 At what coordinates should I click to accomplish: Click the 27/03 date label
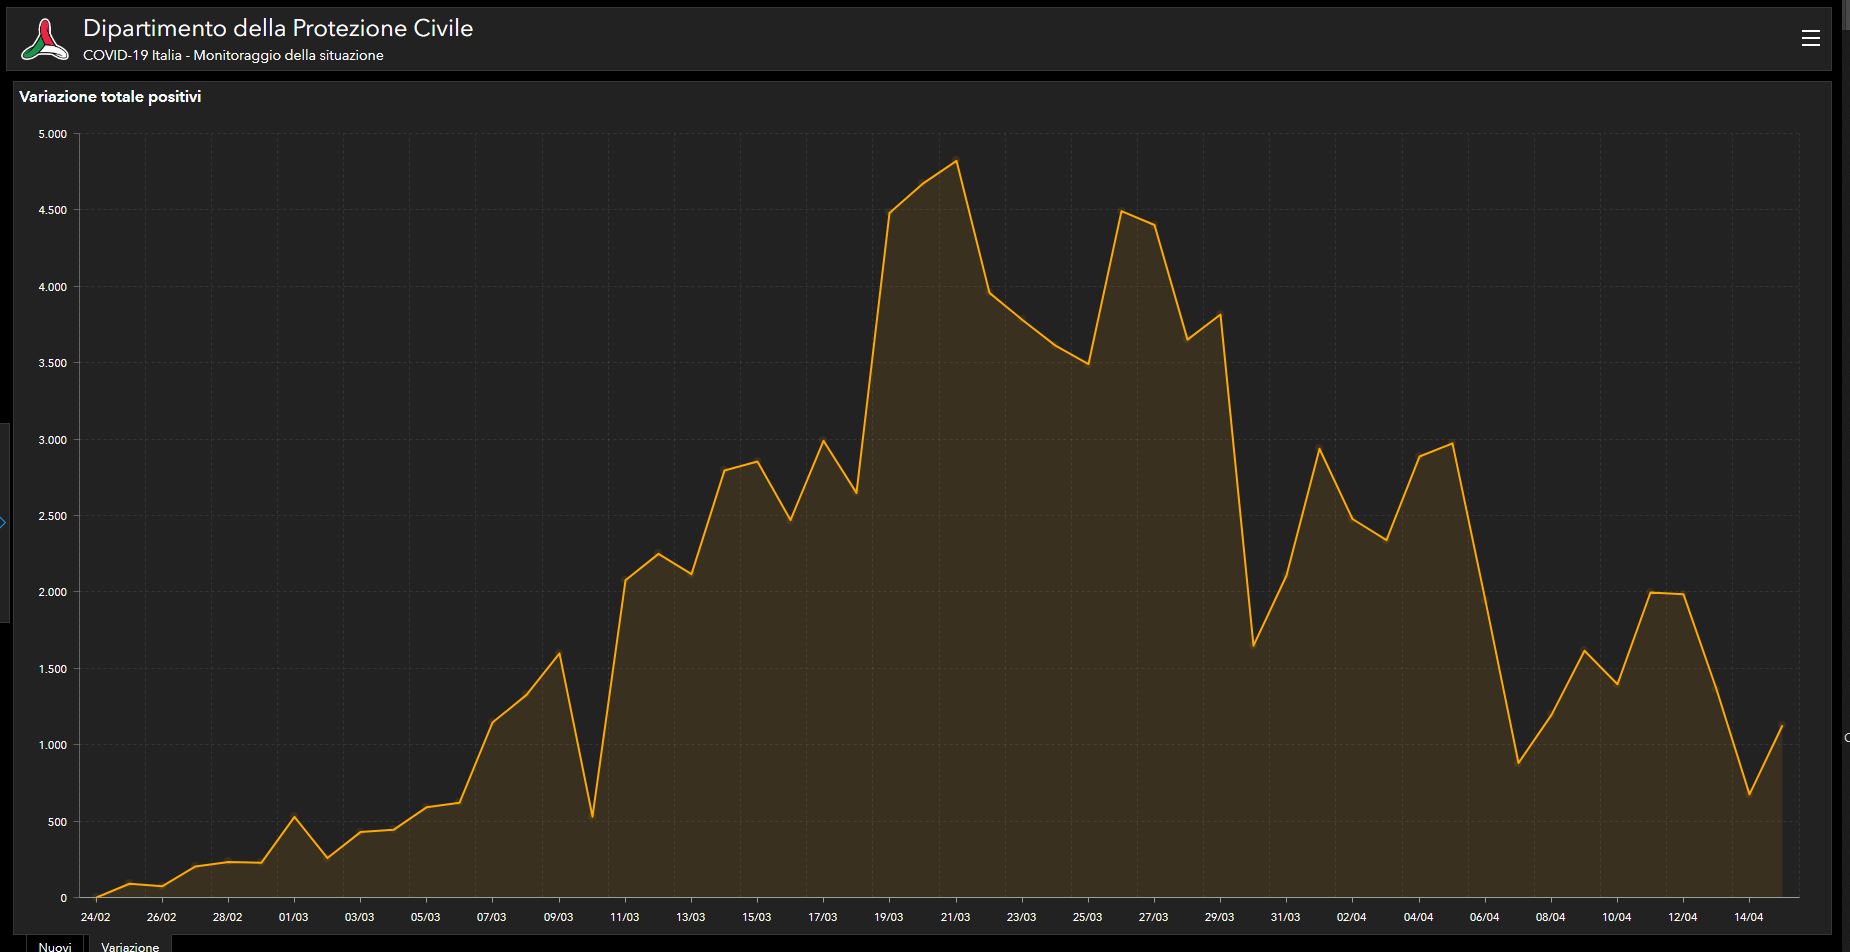1153,917
